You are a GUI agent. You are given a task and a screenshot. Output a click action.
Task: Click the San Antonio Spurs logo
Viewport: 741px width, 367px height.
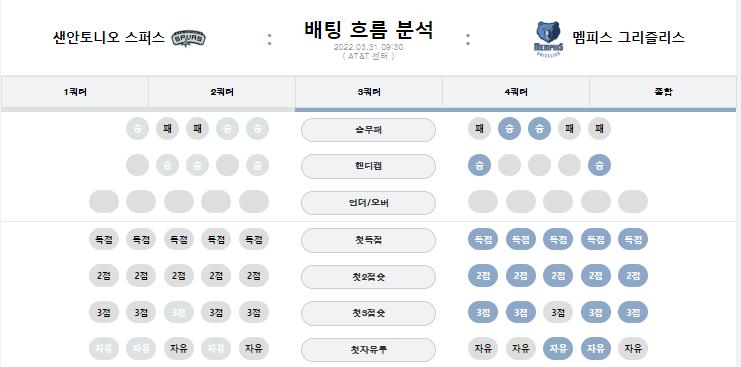click(x=188, y=38)
